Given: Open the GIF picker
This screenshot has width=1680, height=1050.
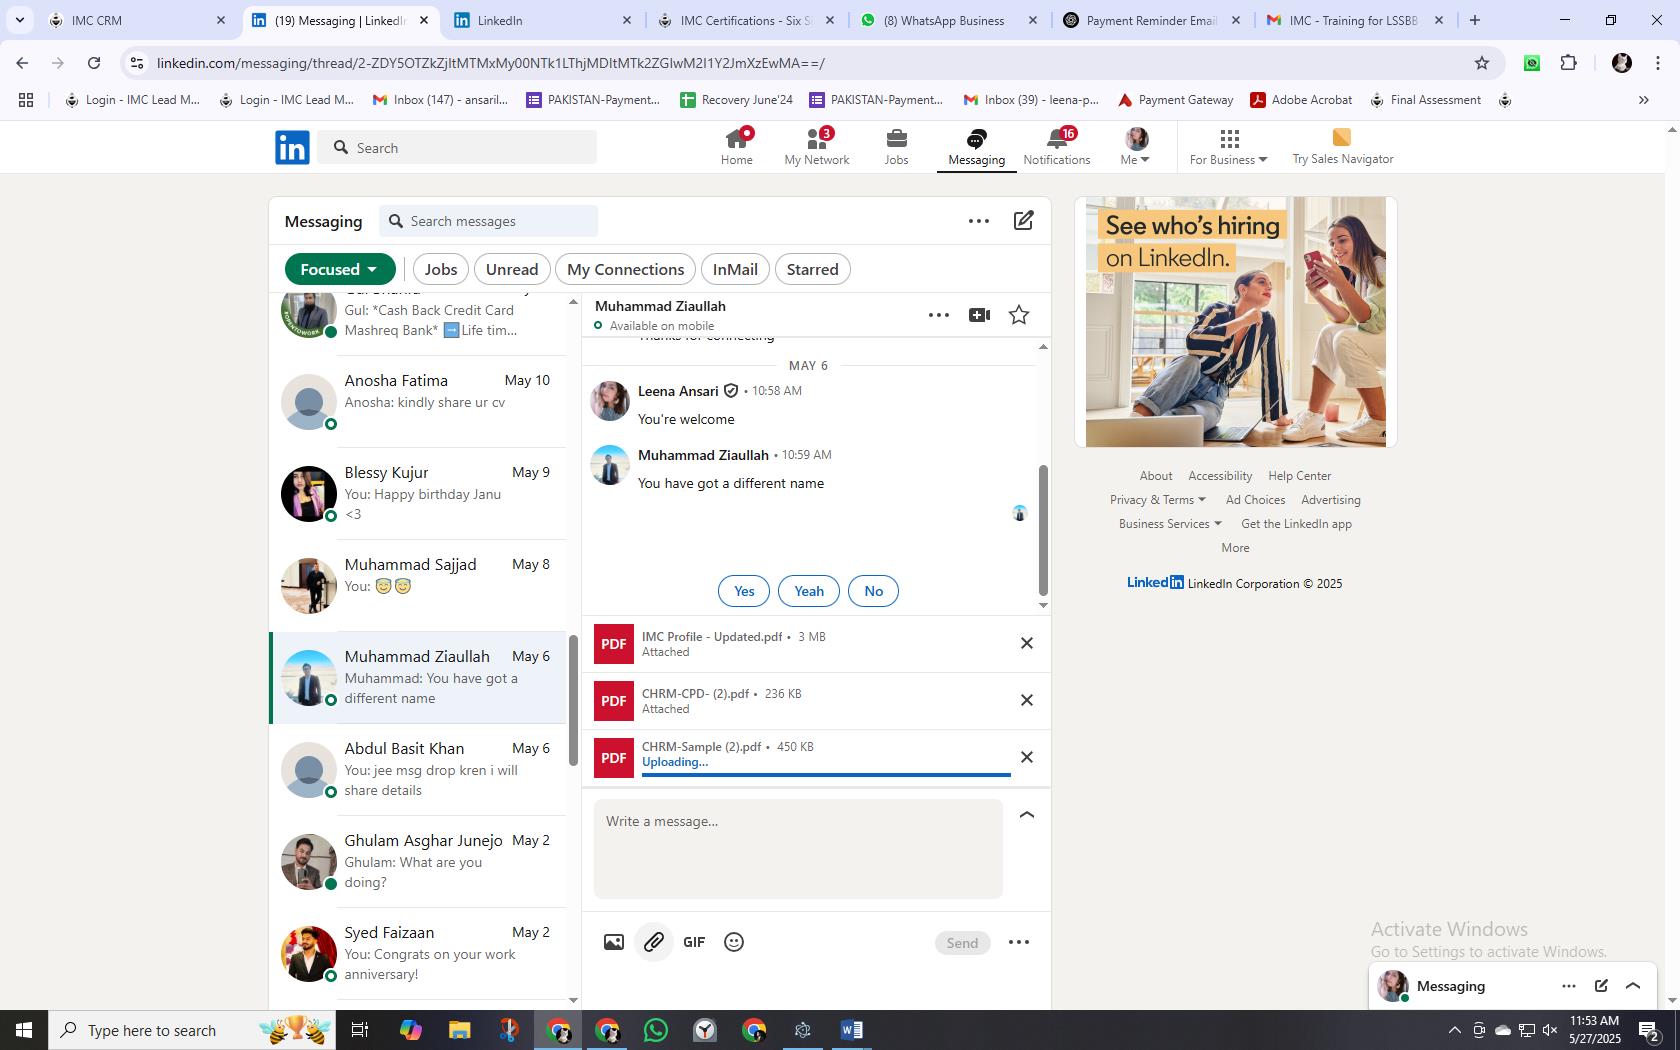Looking at the screenshot, I should [694, 942].
